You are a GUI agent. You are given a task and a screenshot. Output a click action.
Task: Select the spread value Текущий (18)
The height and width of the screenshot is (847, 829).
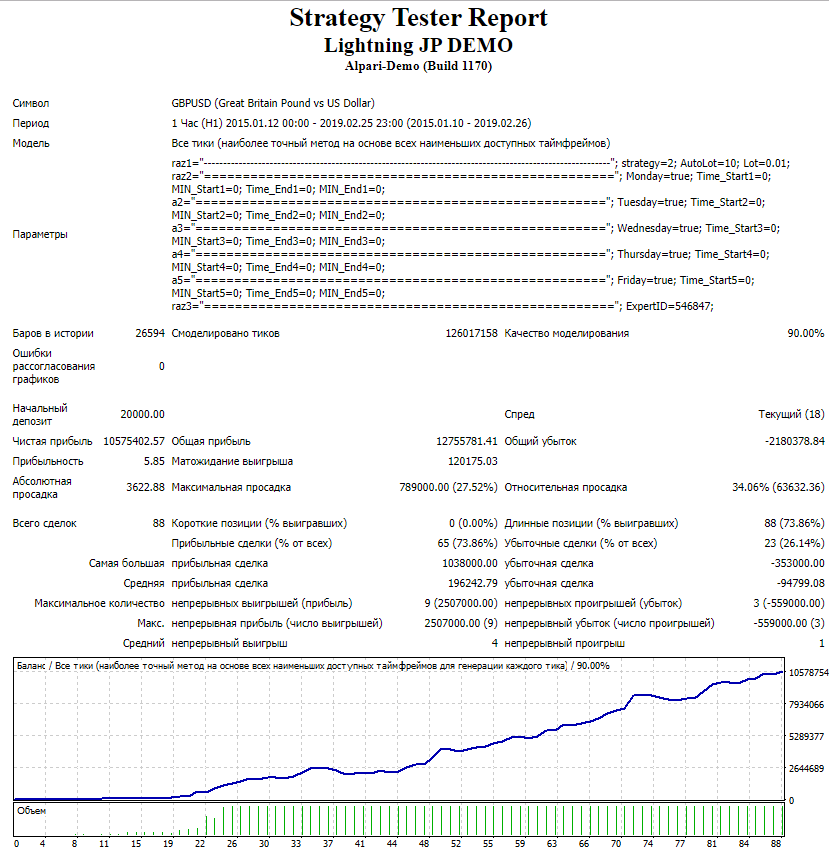(791, 414)
